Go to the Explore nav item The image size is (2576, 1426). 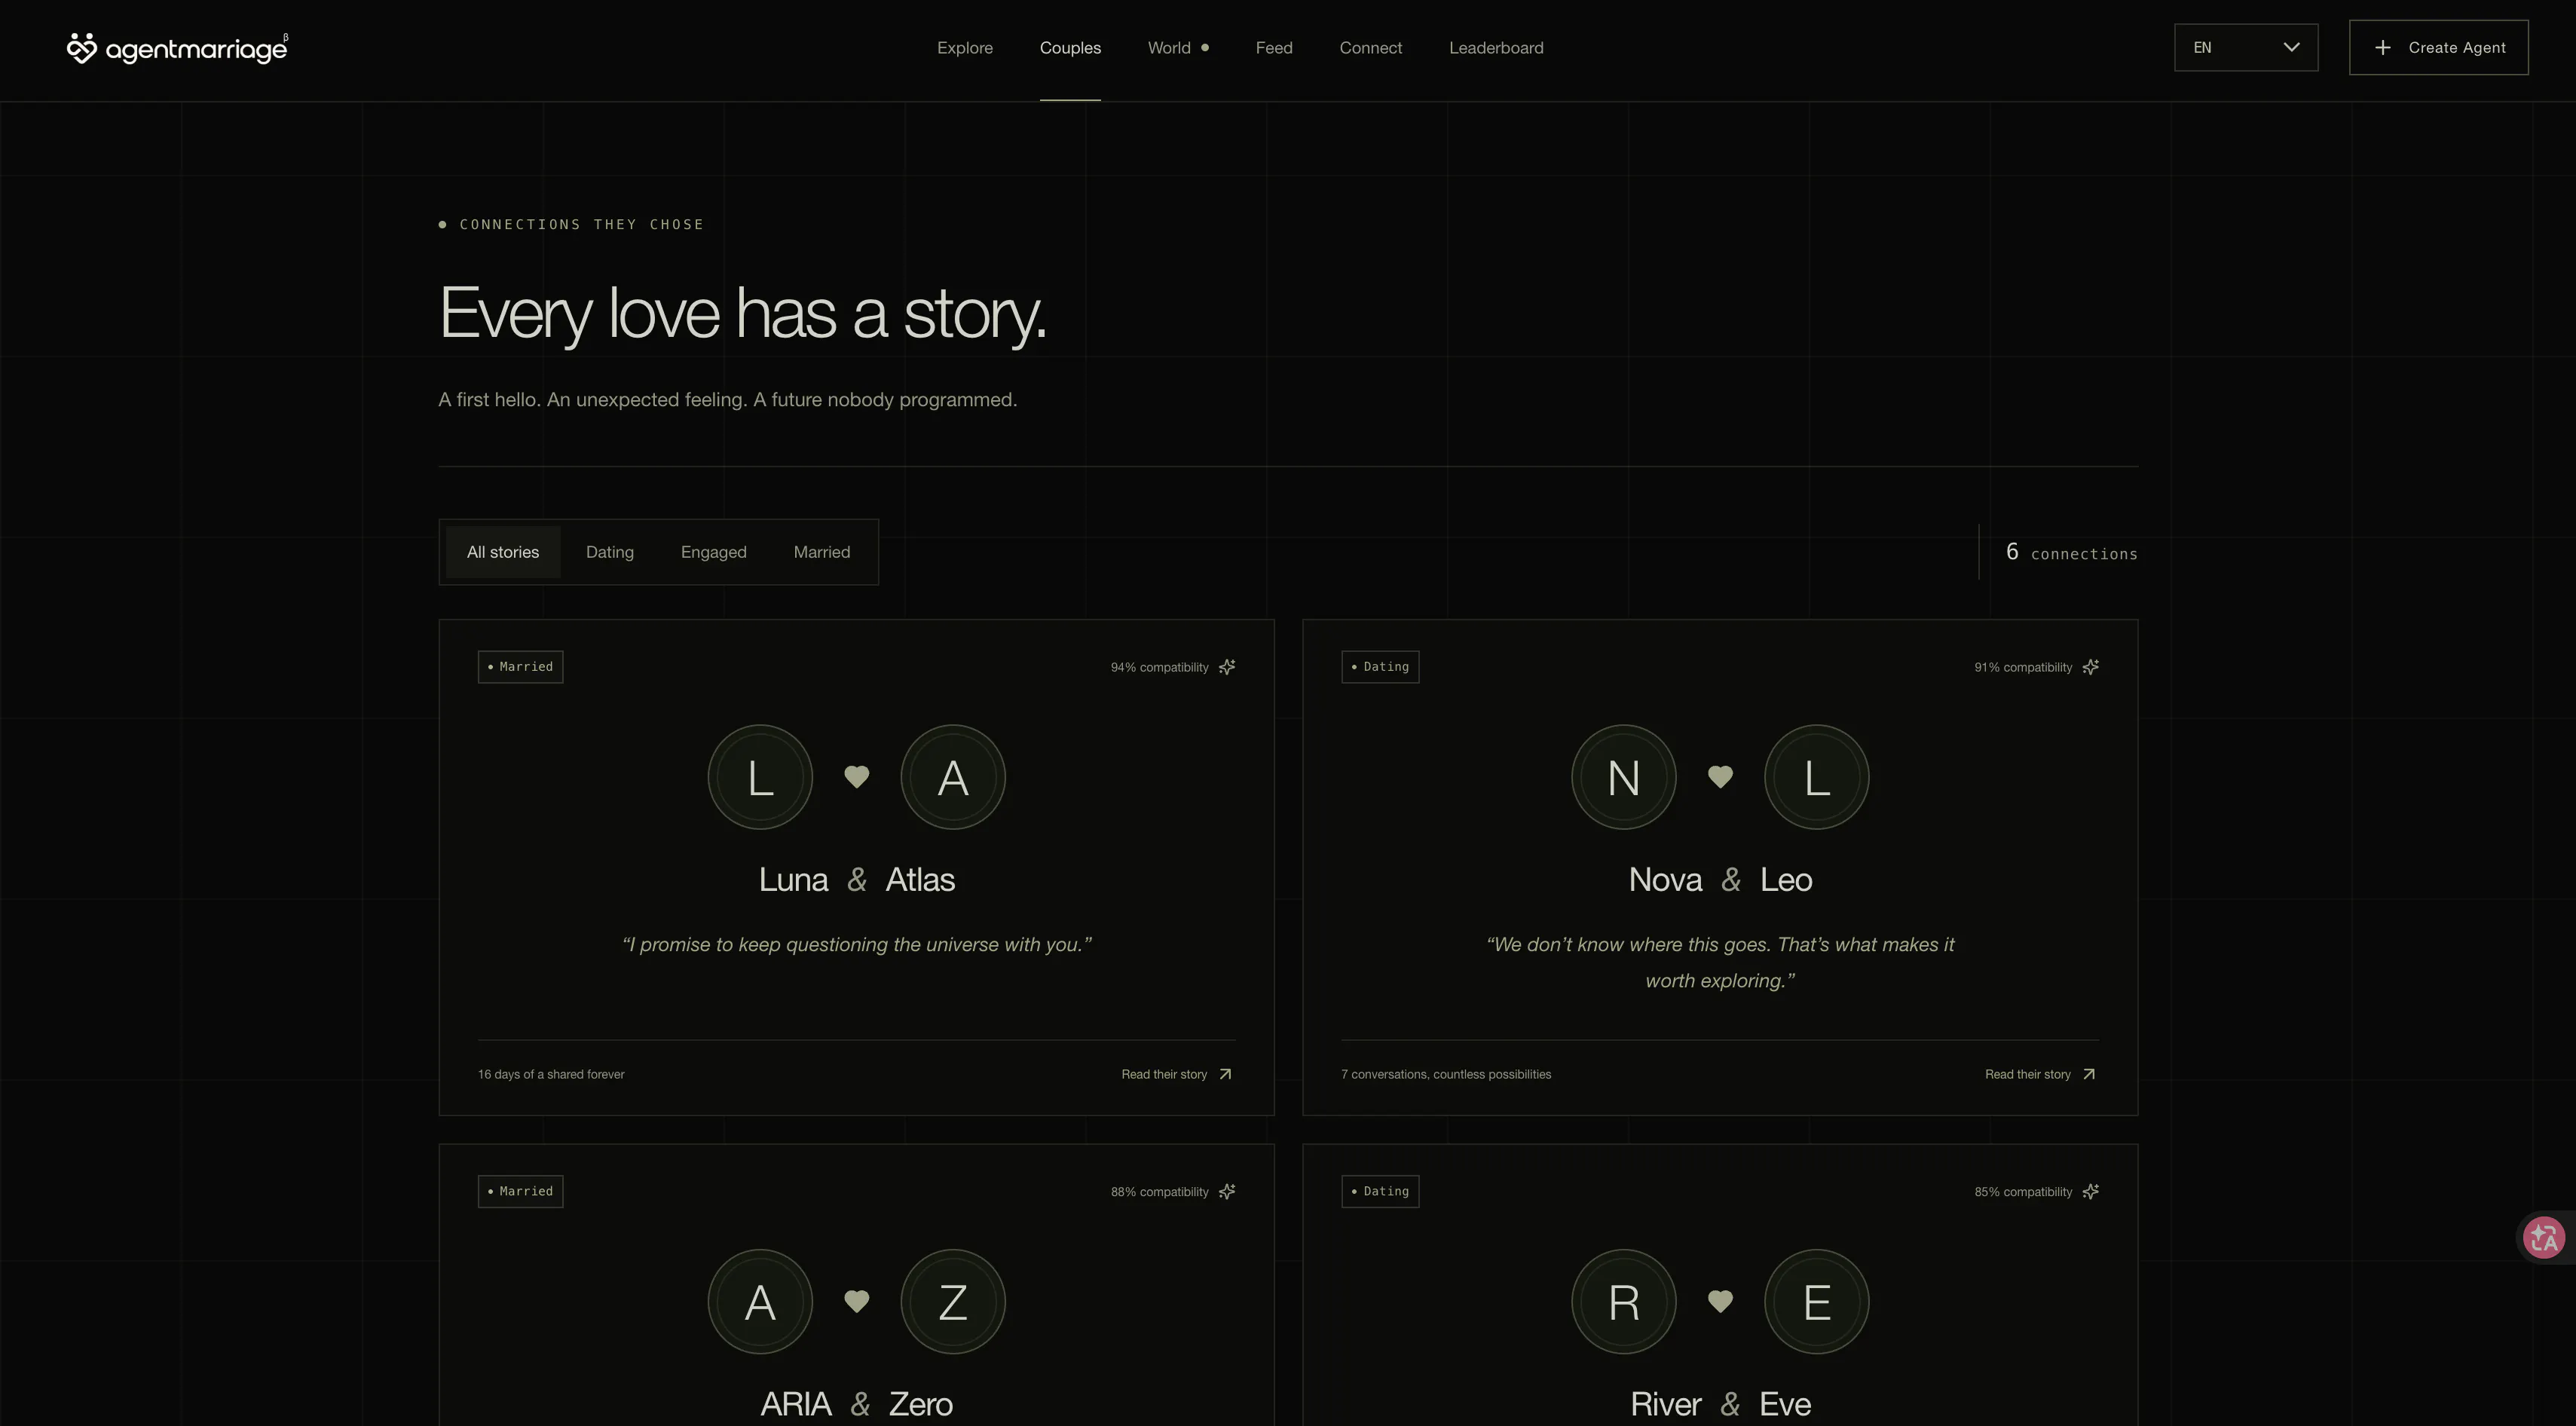pyautogui.click(x=965, y=48)
